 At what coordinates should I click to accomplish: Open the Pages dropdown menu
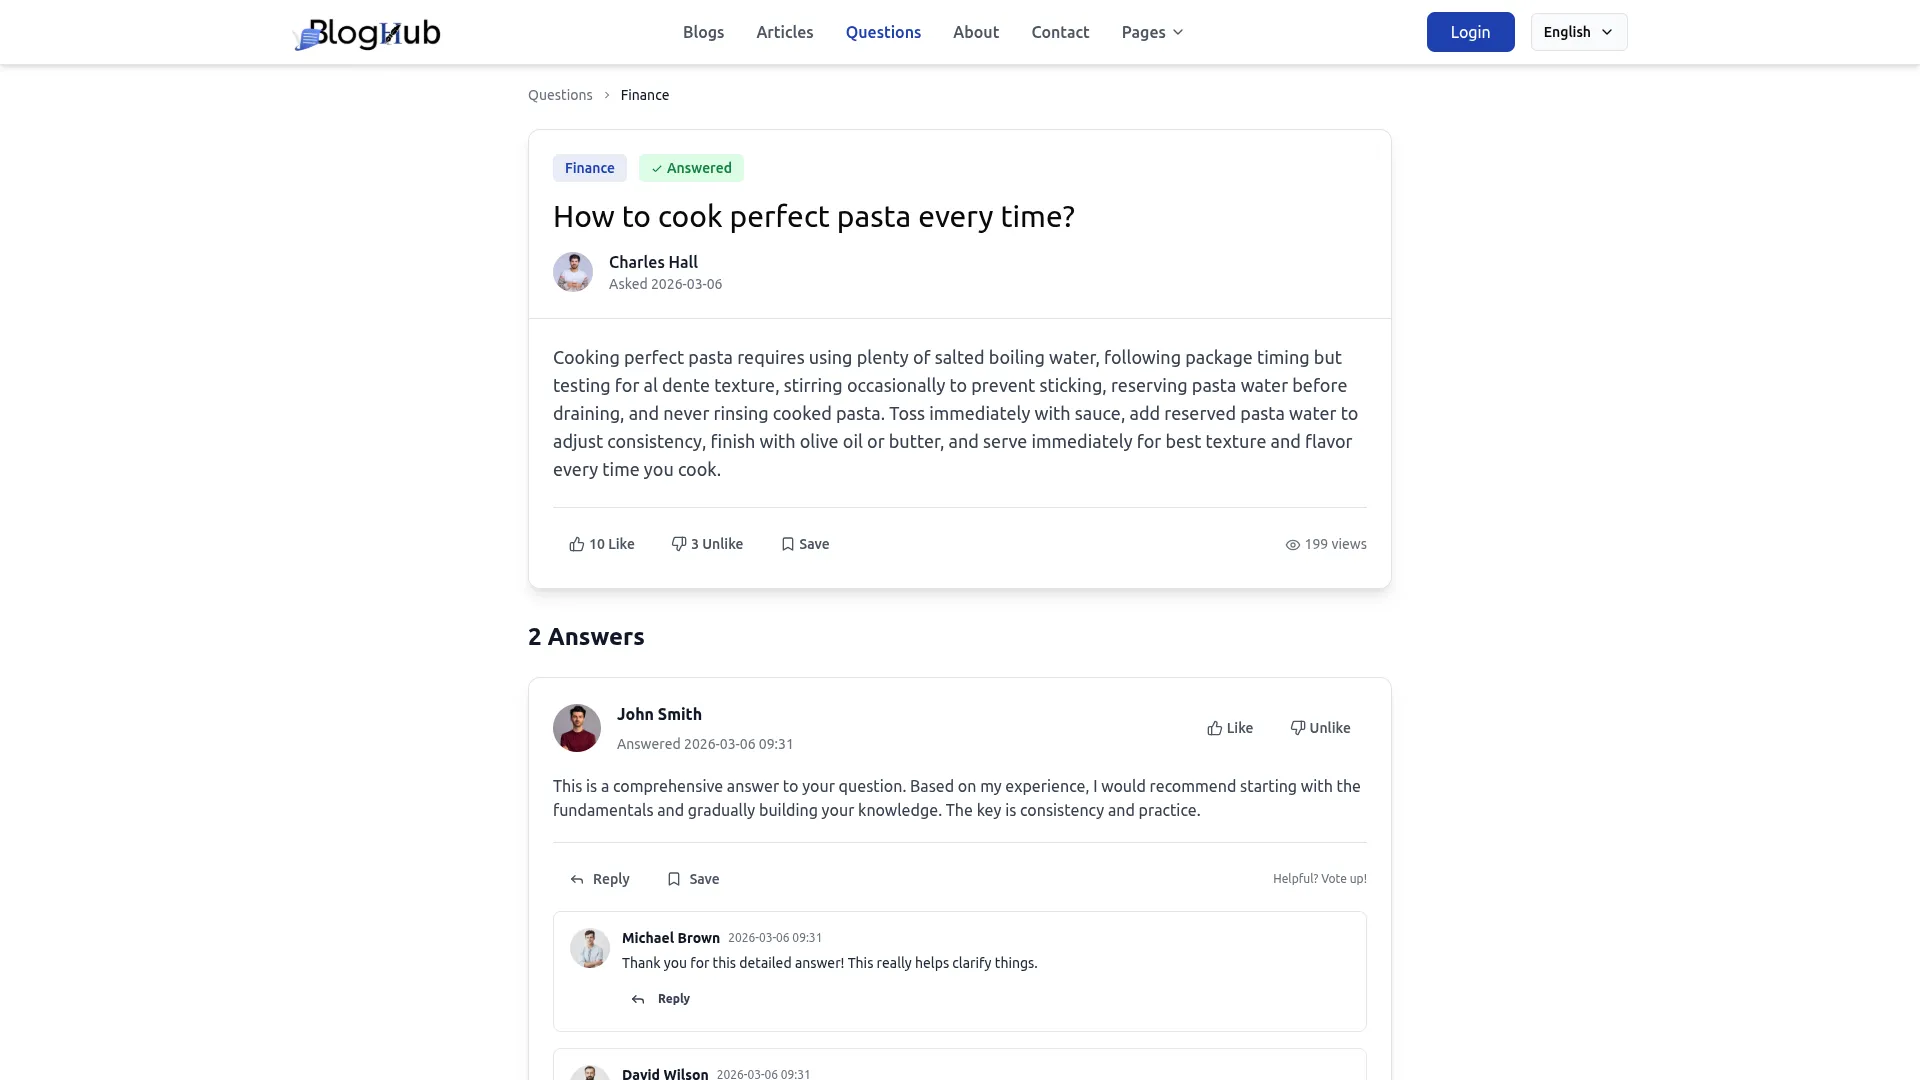point(1151,32)
